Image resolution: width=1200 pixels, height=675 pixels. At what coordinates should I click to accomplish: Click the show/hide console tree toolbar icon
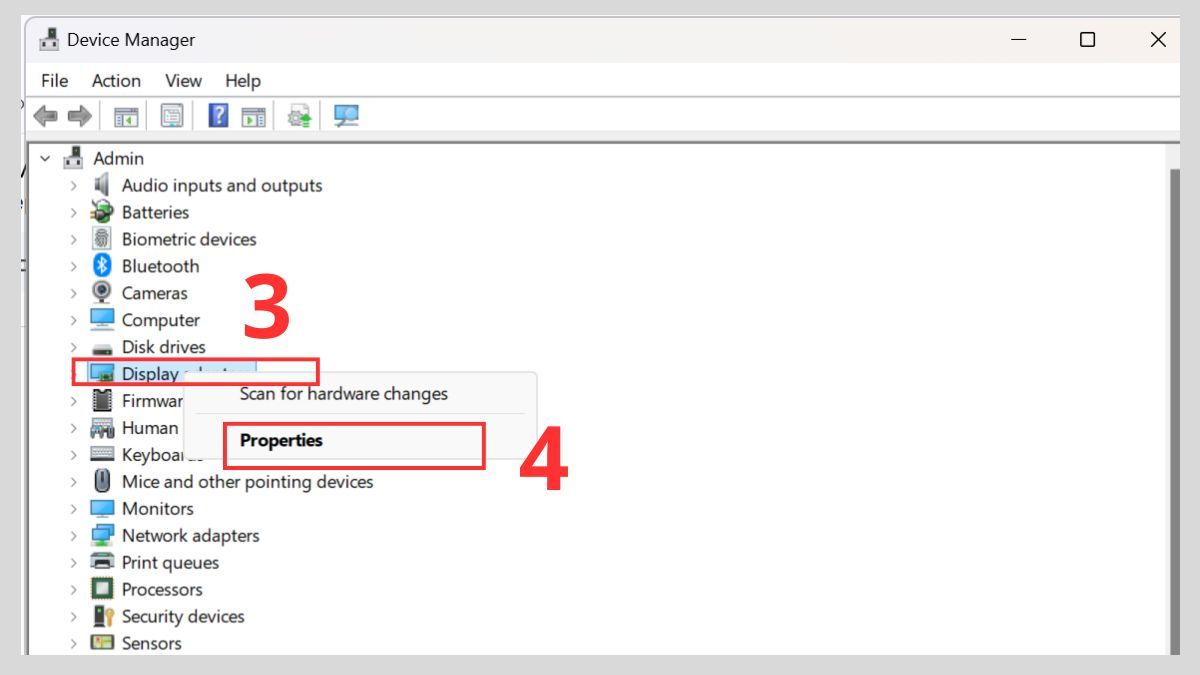(x=126, y=116)
